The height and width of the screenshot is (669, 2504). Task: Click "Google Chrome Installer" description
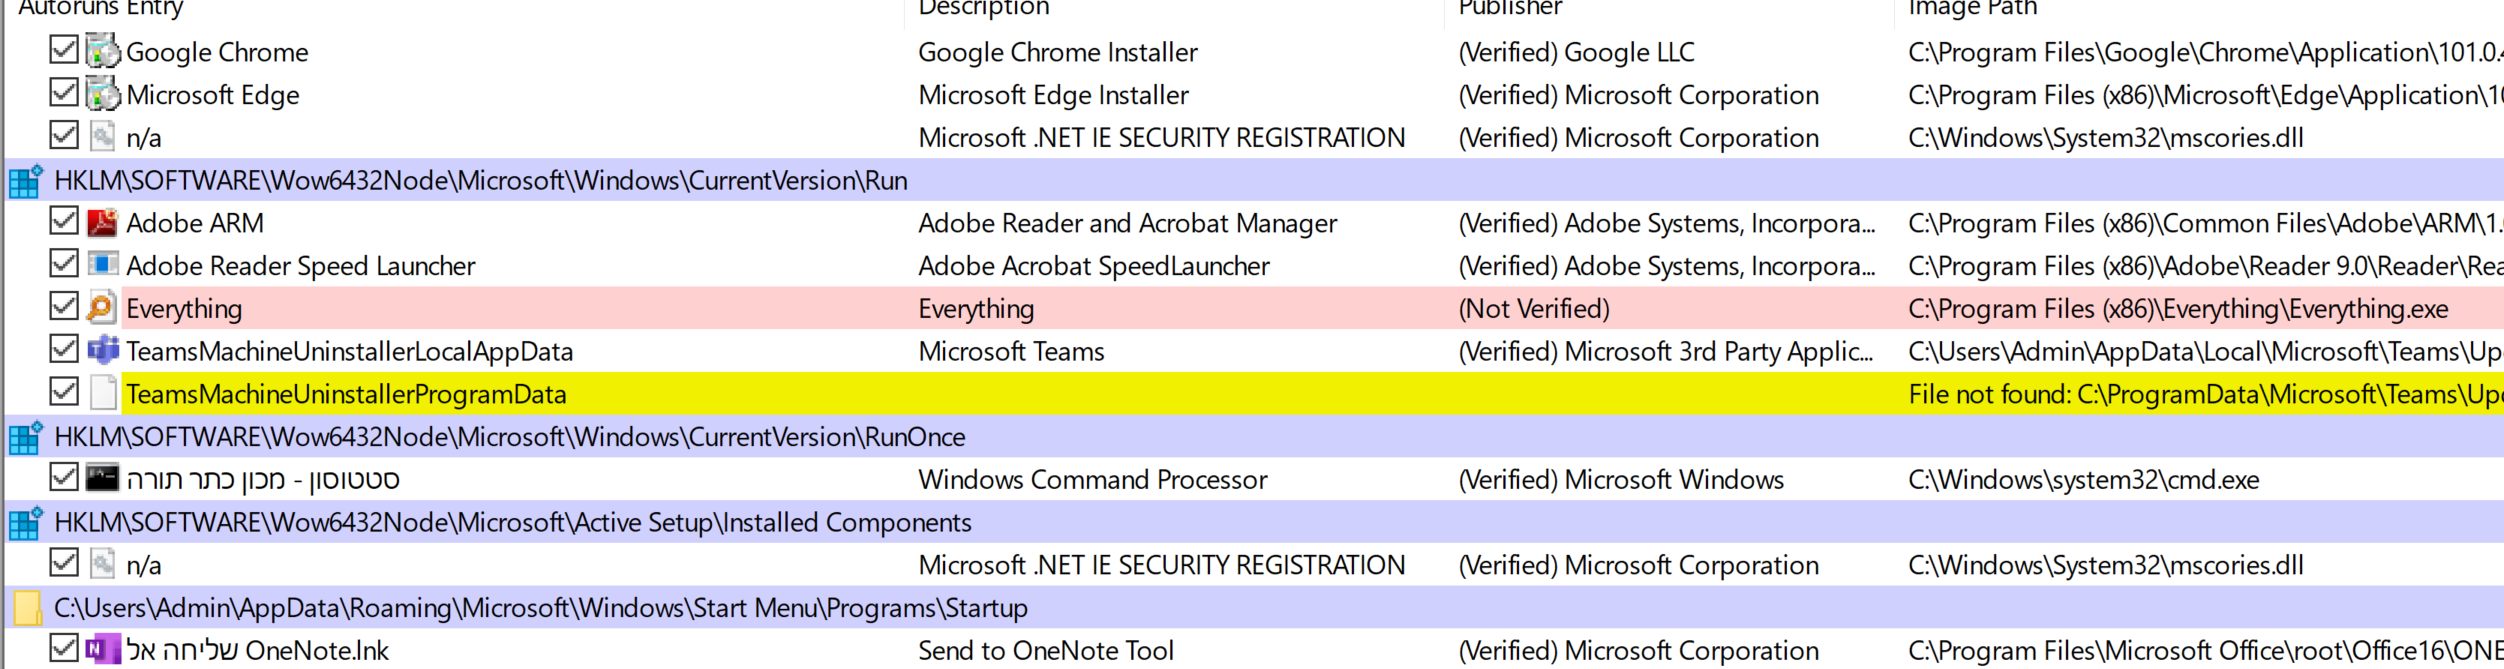pyautogui.click(x=1058, y=52)
